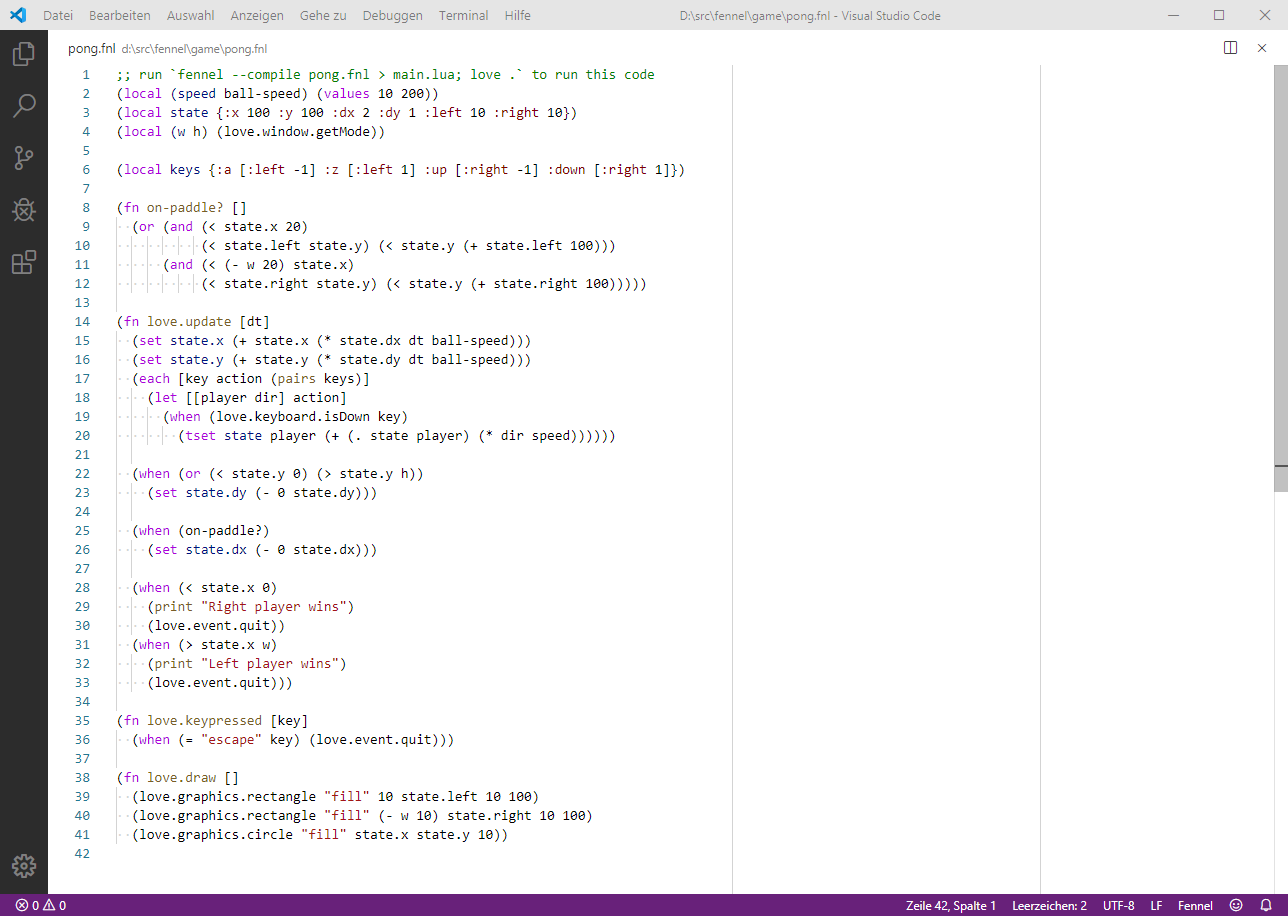Click 'love.update' on line 14
The width and height of the screenshot is (1288, 916).
tap(189, 321)
